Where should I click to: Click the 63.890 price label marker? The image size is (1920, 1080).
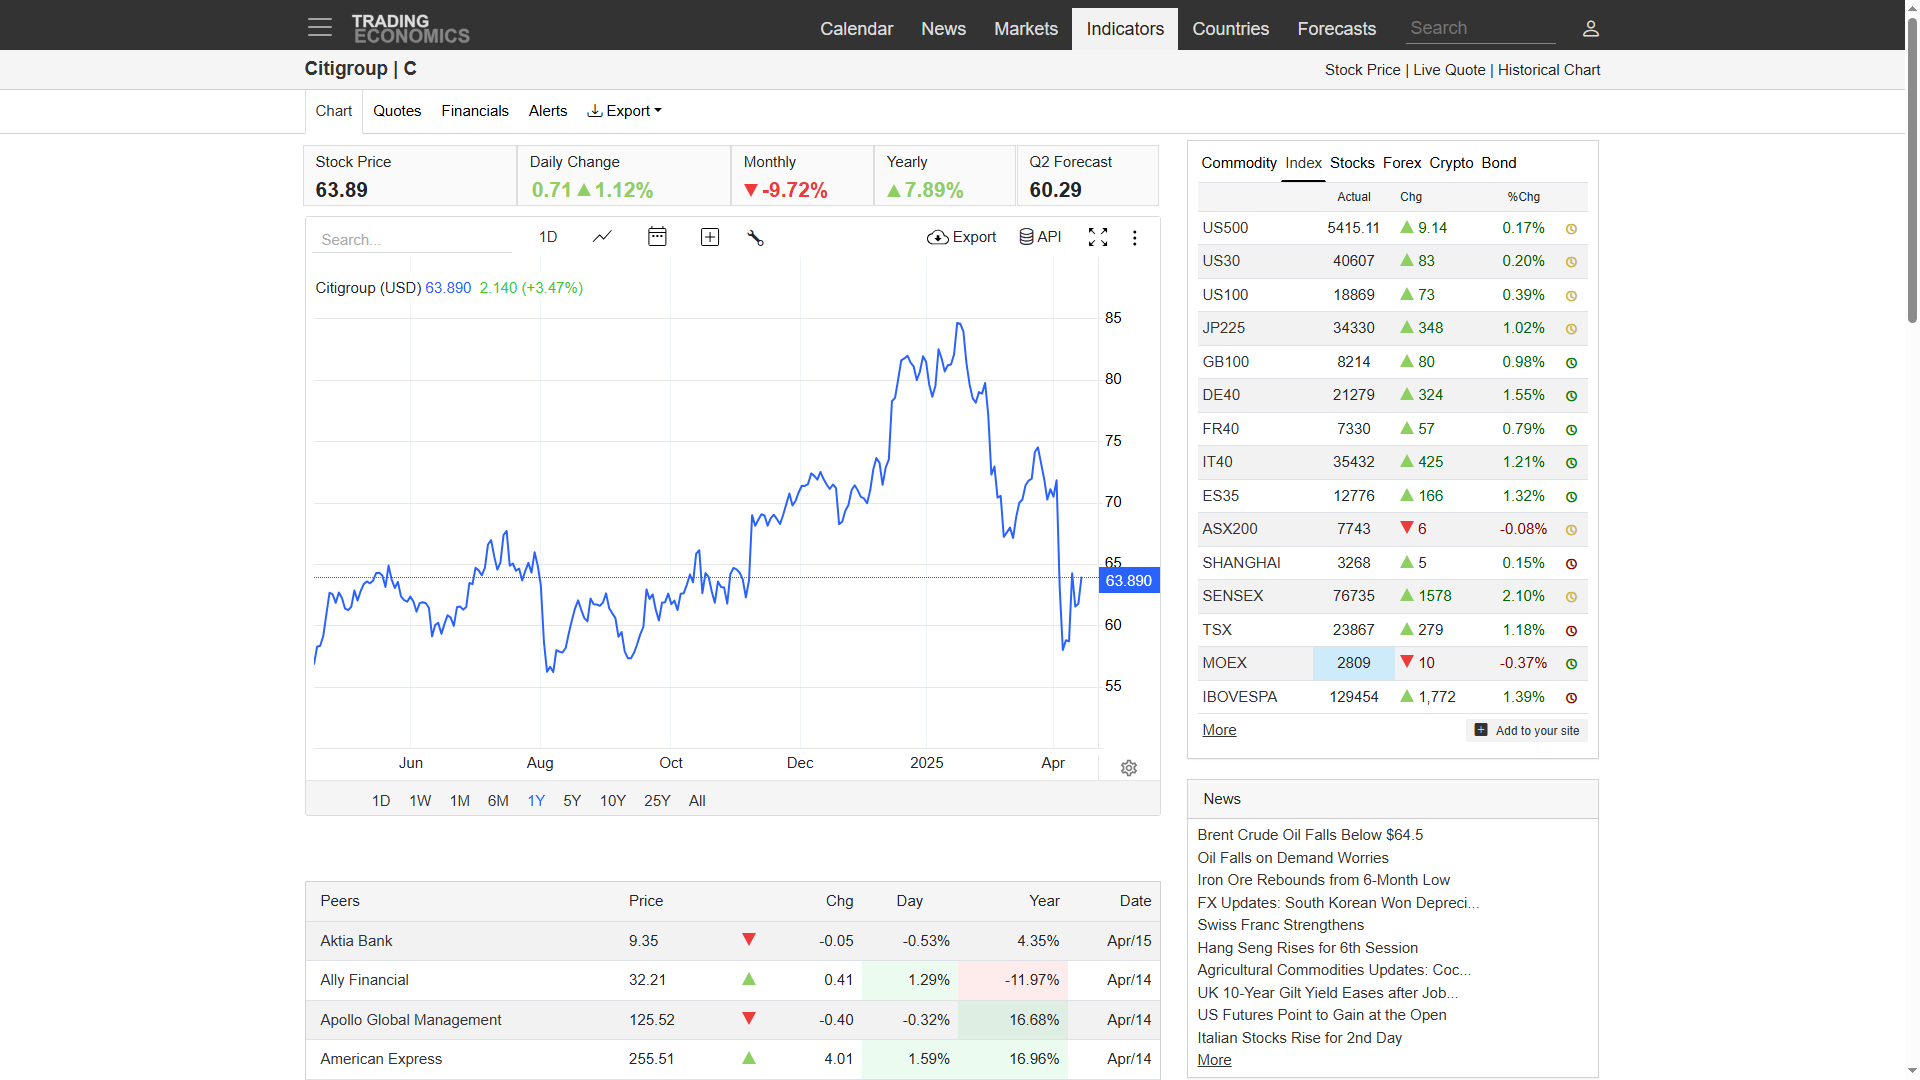pyautogui.click(x=1128, y=581)
